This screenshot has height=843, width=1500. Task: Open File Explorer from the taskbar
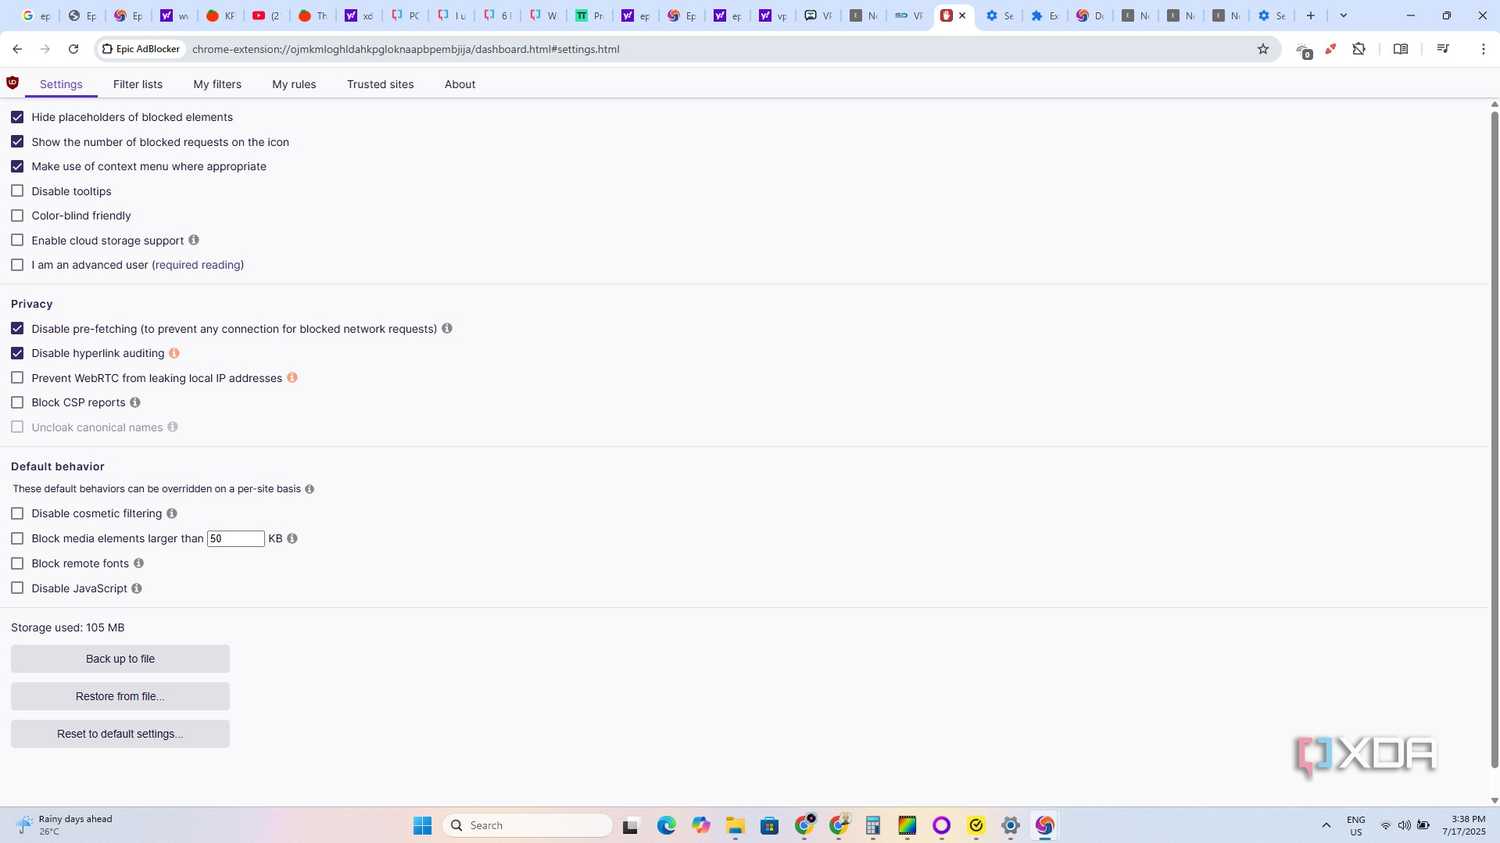(x=735, y=825)
